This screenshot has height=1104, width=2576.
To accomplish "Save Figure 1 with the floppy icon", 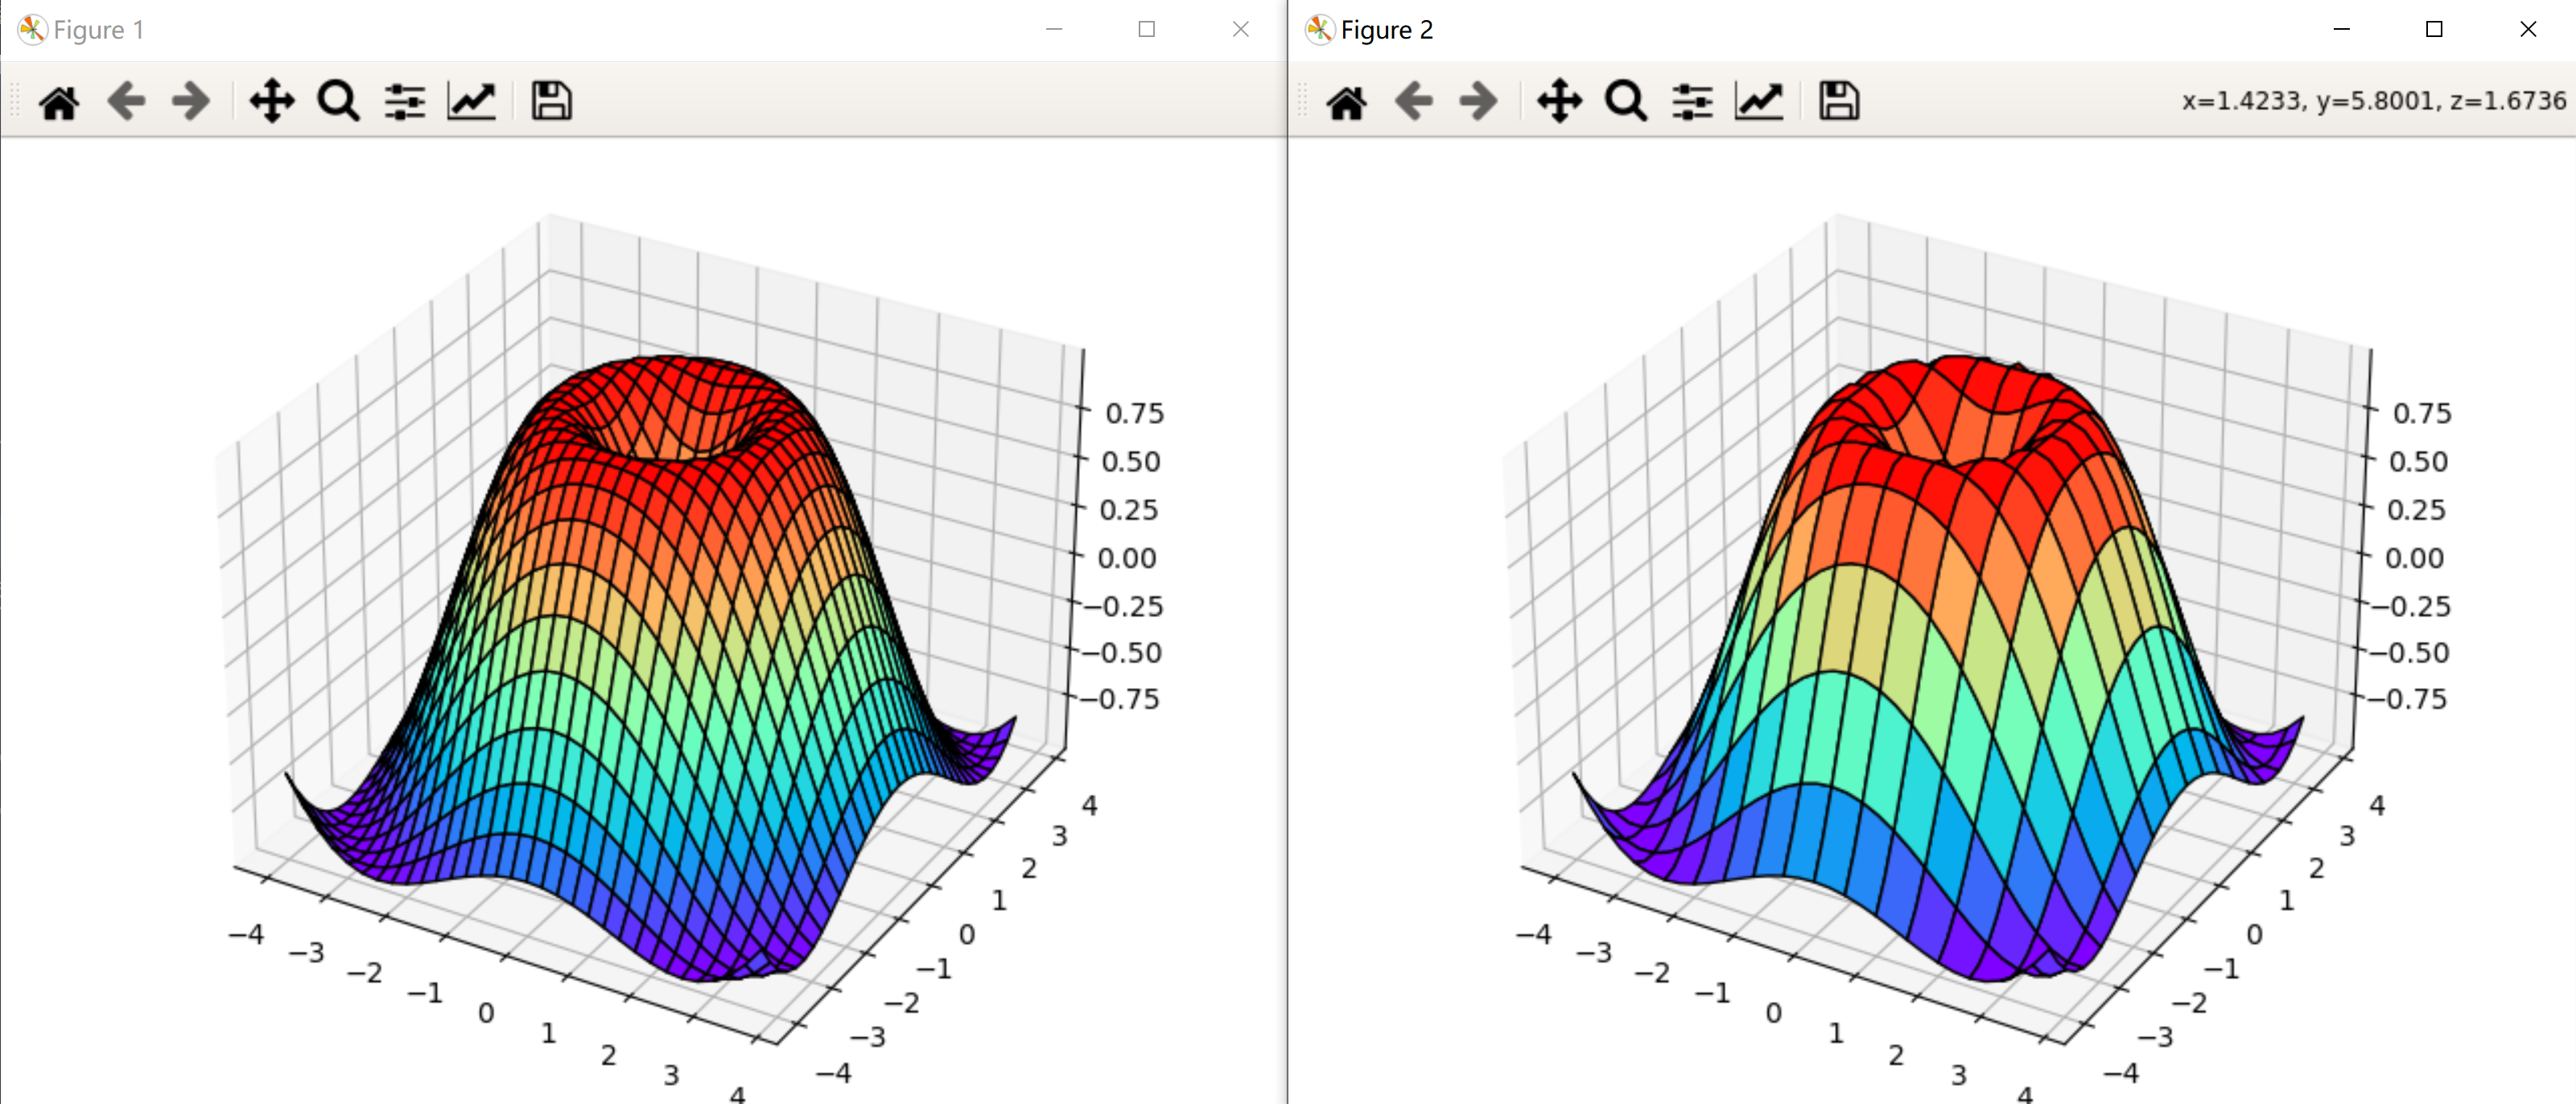I will [551, 101].
